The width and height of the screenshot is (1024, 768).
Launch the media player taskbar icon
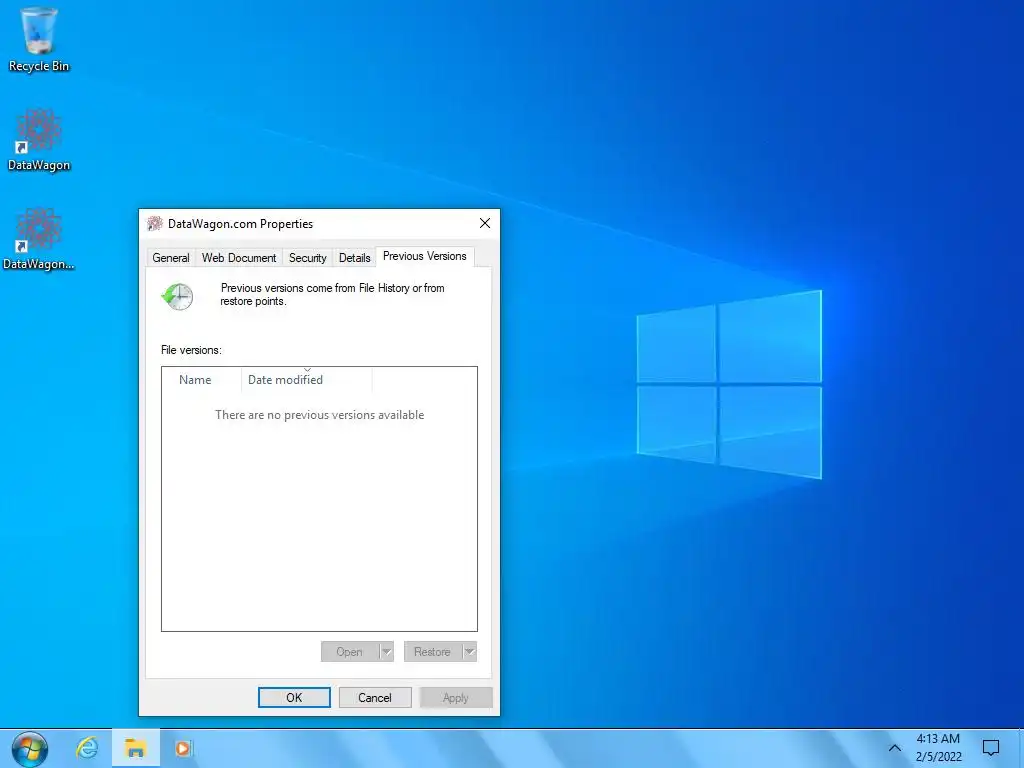pos(184,748)
